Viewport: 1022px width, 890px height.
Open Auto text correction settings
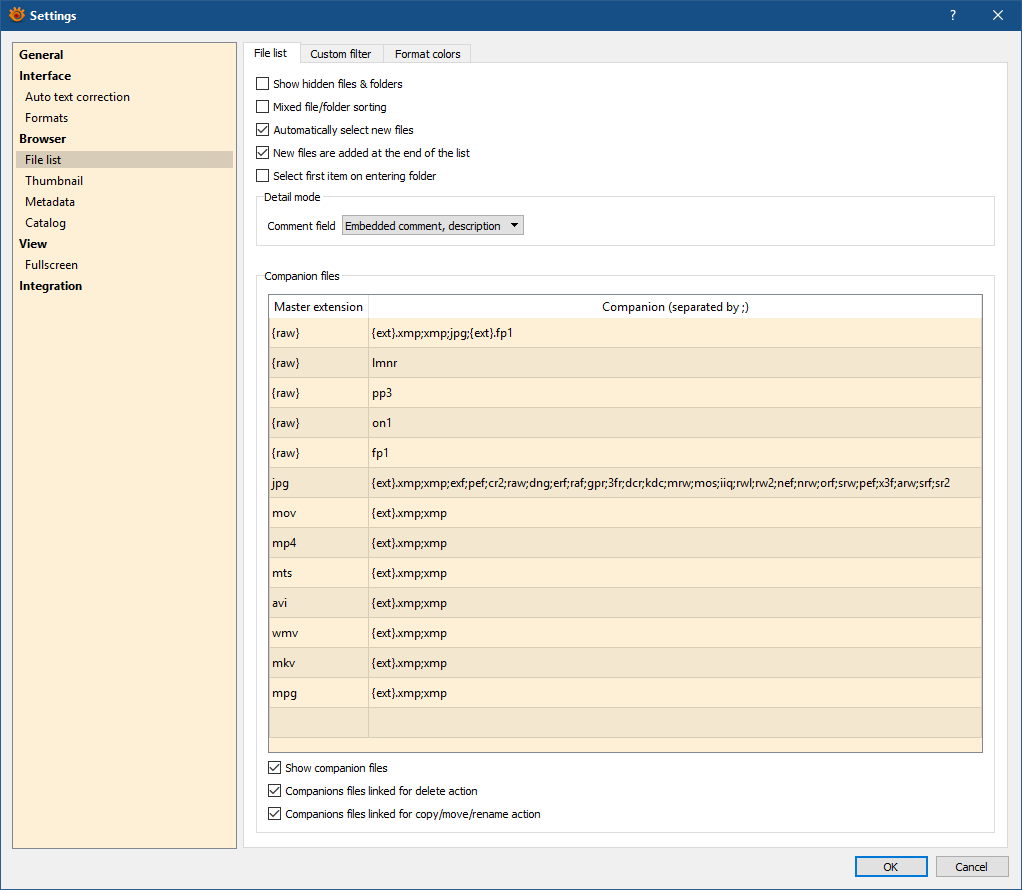pyautogui.click(x=77, y=97)
